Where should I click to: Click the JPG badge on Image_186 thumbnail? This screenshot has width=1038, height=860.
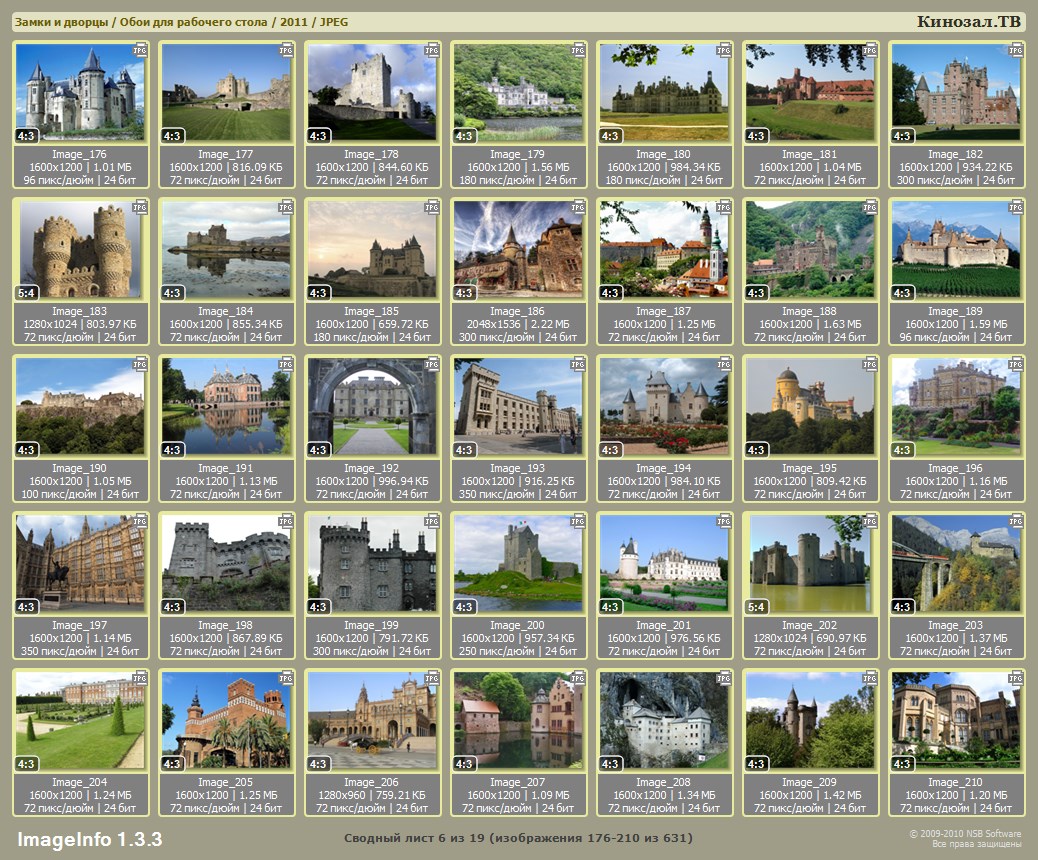click(578, 207)
